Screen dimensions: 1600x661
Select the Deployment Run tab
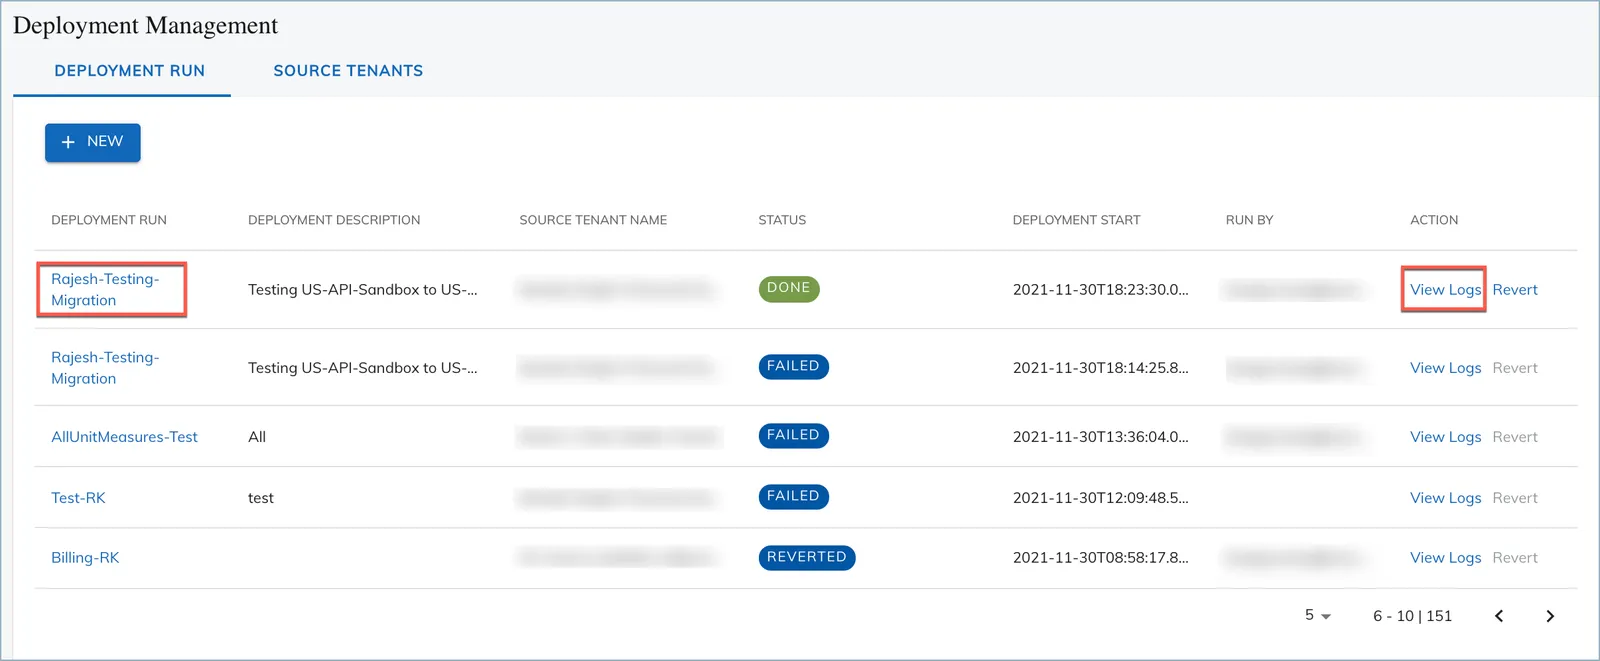(x=129, y=71)
